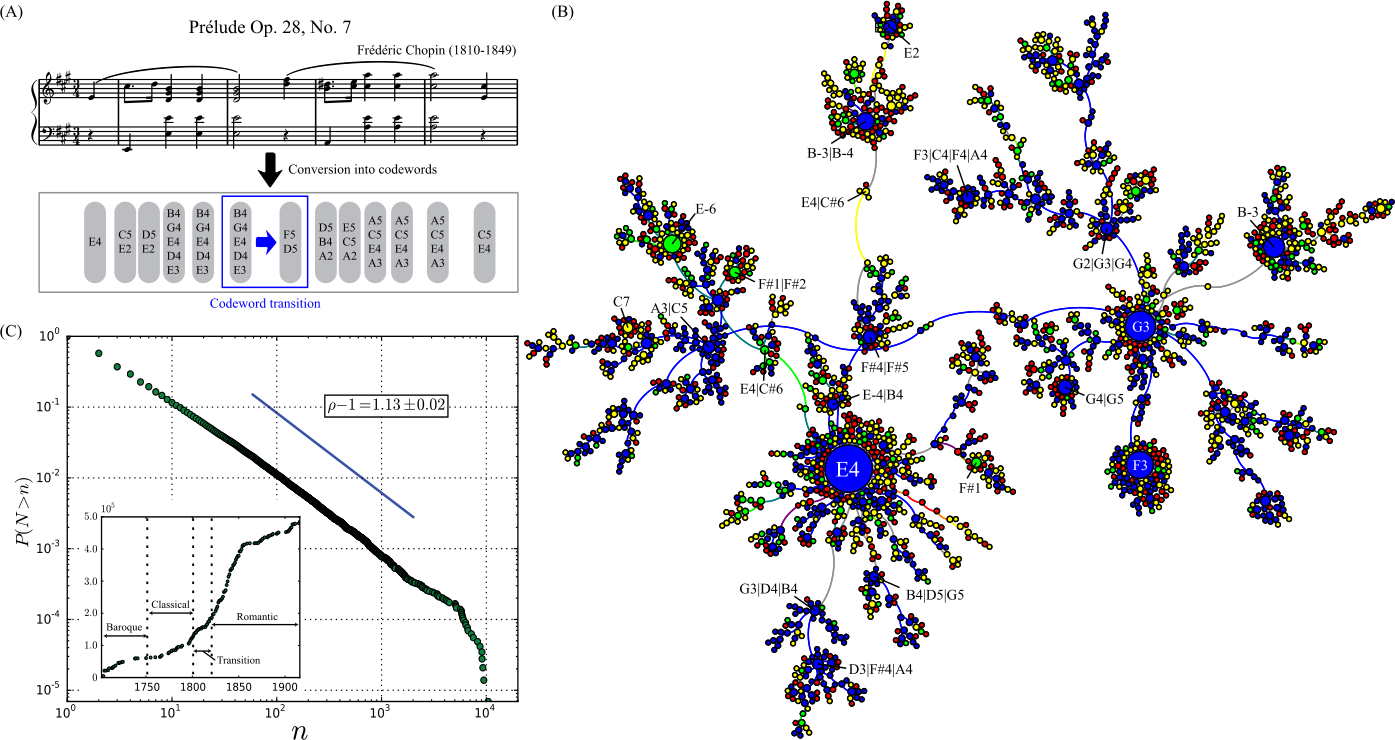Select the 'Codeword transition' blue caption
The width and height of the screenshot is (1395, 740).
[x=265, y=303]
